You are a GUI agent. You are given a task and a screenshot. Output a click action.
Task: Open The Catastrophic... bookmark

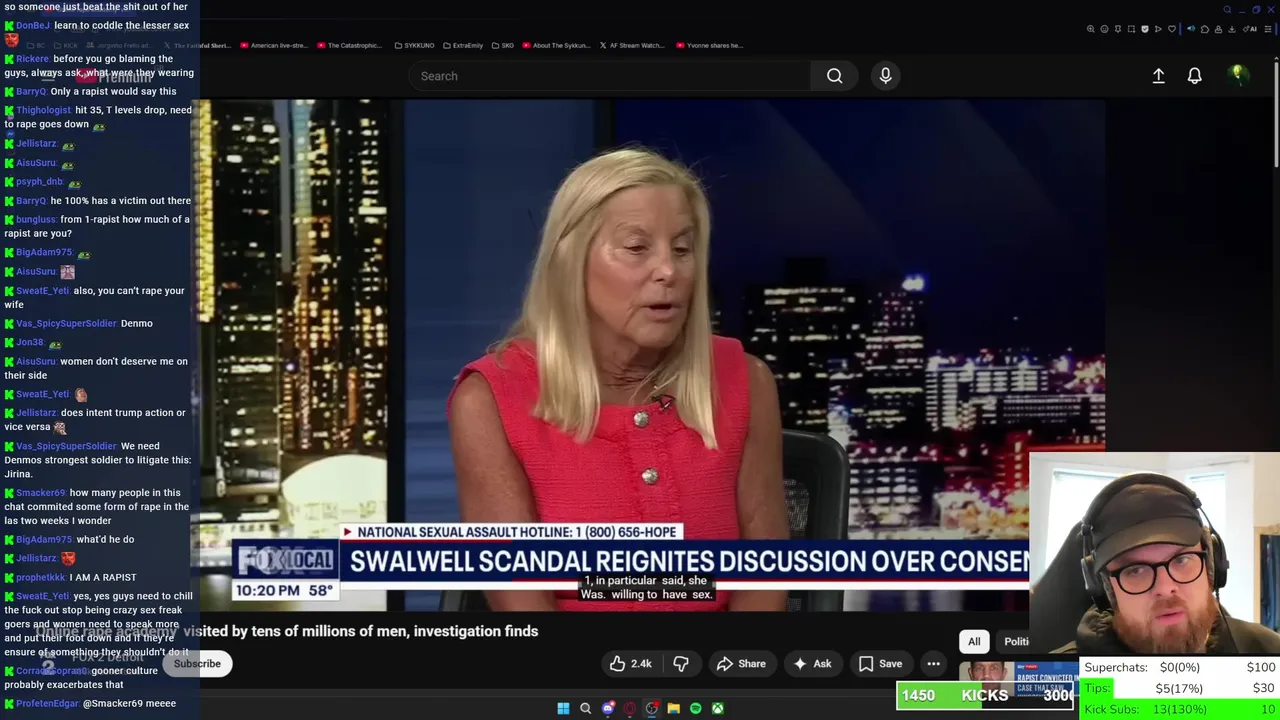tap(349, 45)
